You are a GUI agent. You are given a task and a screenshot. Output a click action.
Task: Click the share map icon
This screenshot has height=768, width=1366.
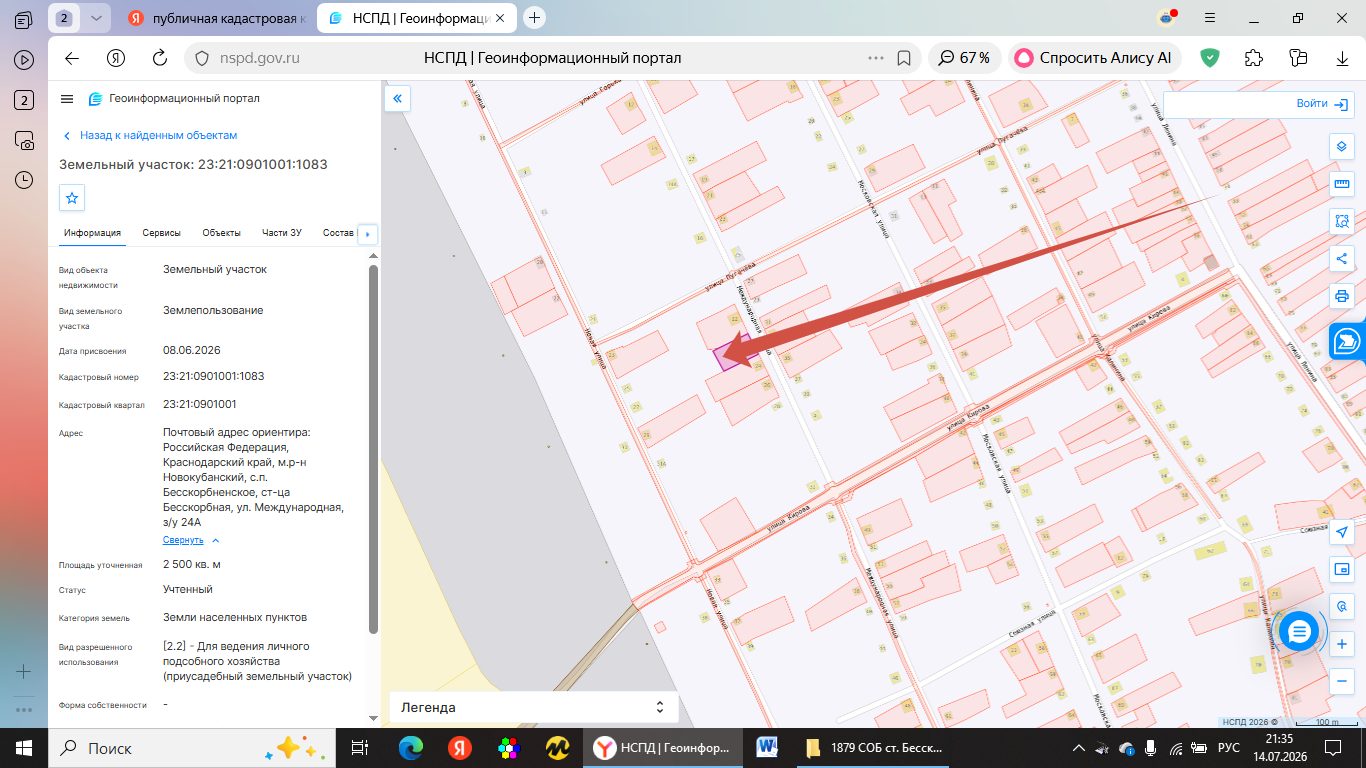point(1342,259)
